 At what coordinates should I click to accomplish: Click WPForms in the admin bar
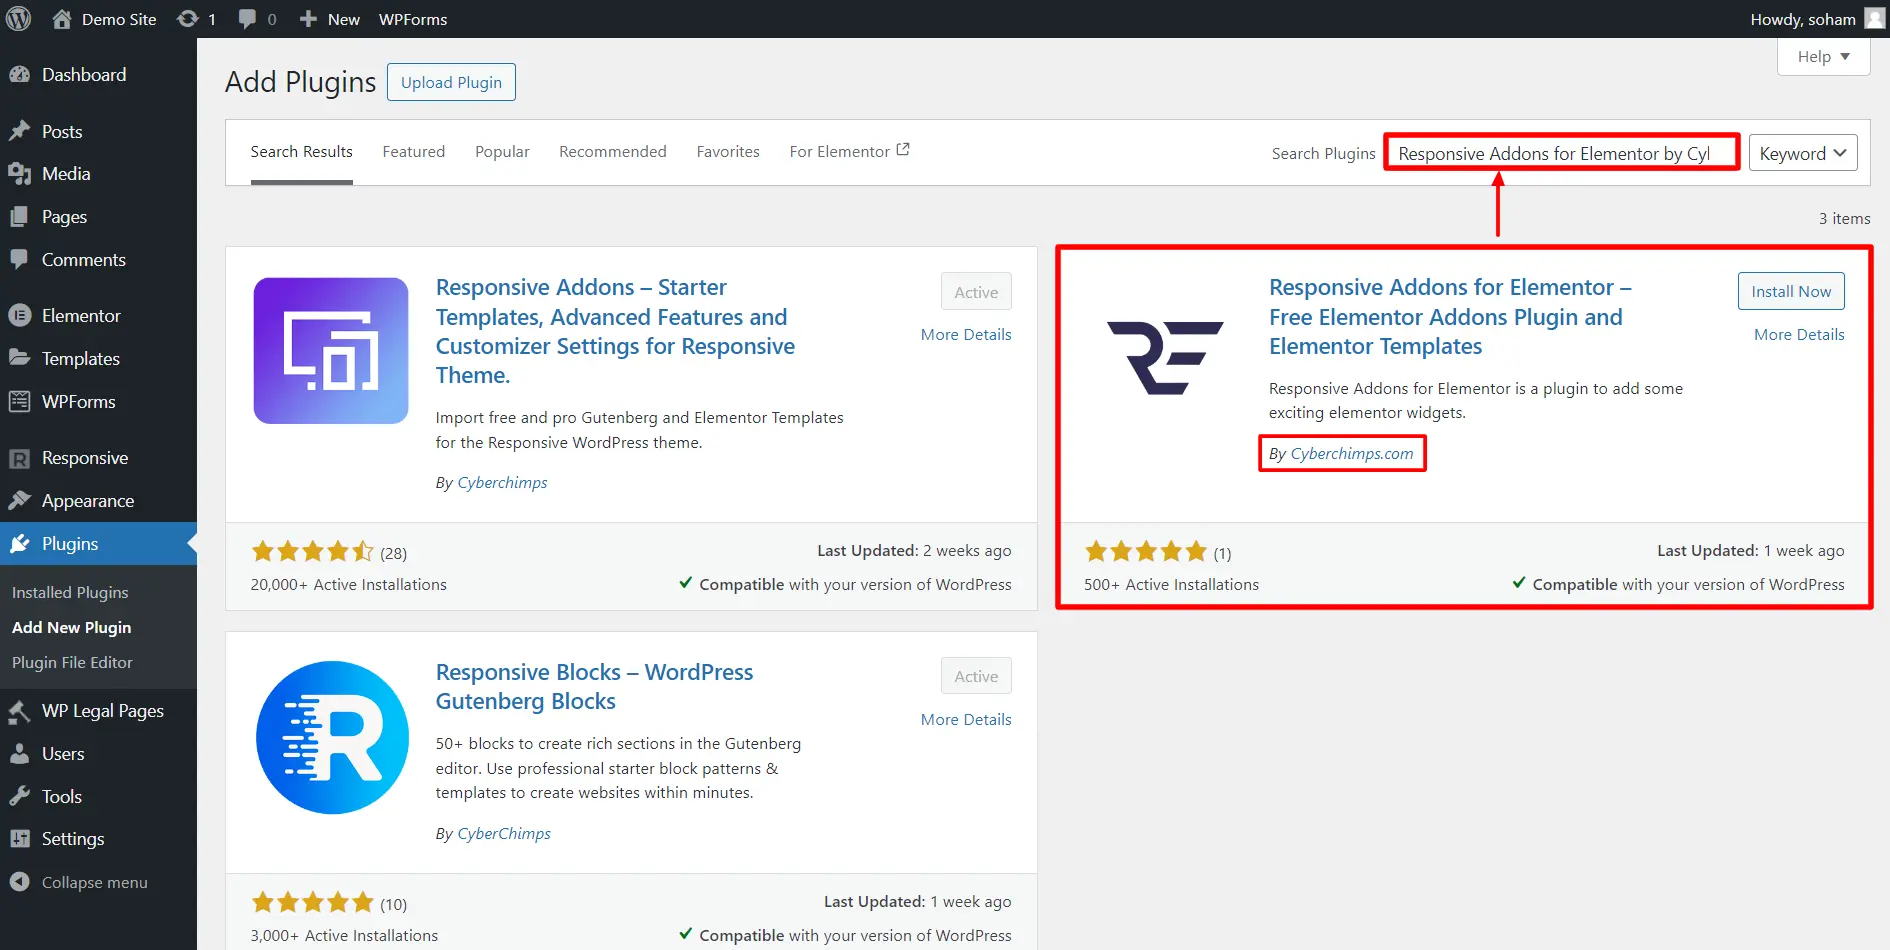coord(413,19)
